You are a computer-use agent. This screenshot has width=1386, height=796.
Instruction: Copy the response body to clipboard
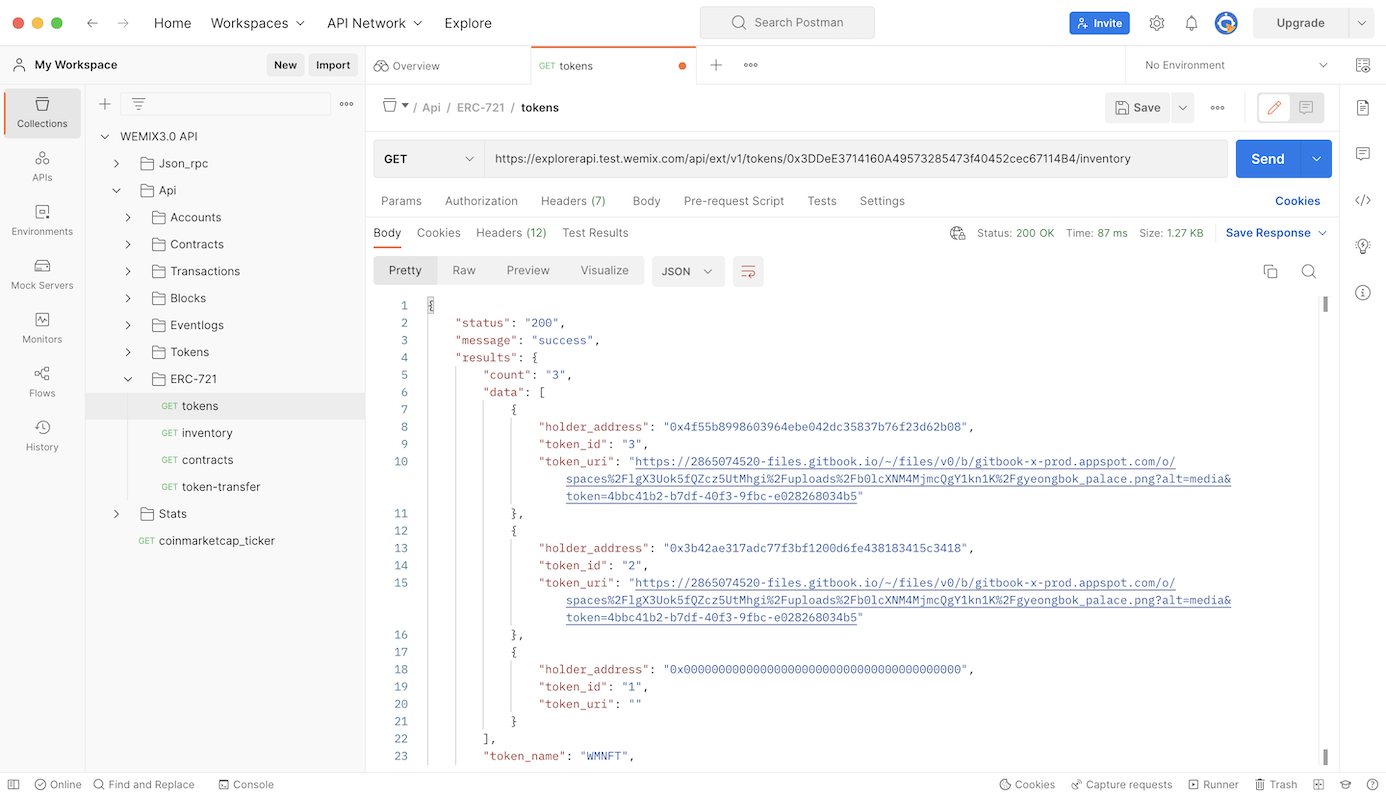(x=1270, y=271)
